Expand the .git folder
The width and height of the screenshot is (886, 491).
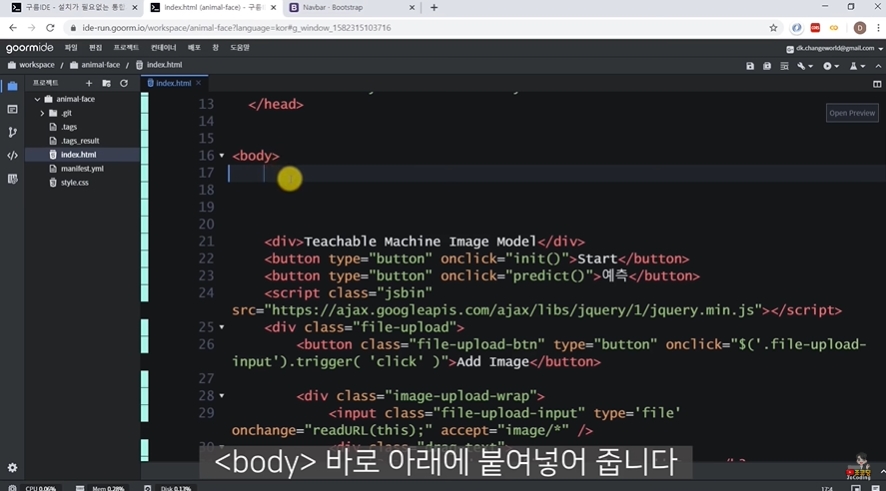coord(42,113)
